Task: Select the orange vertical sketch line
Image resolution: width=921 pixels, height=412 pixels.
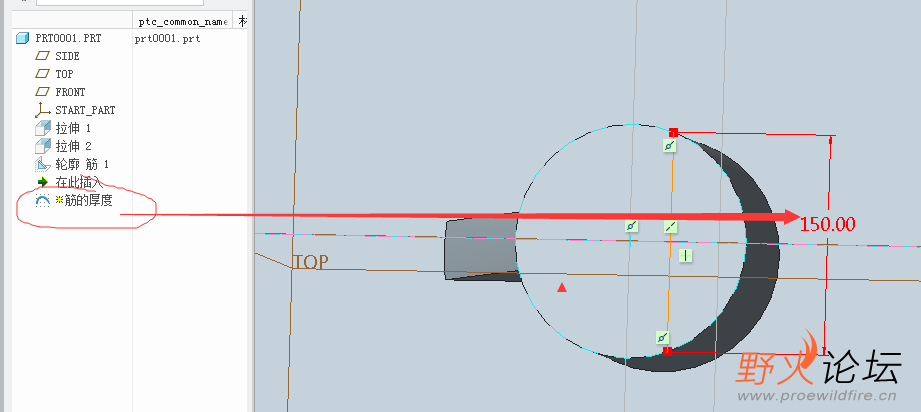Action: tap(670, 242)
